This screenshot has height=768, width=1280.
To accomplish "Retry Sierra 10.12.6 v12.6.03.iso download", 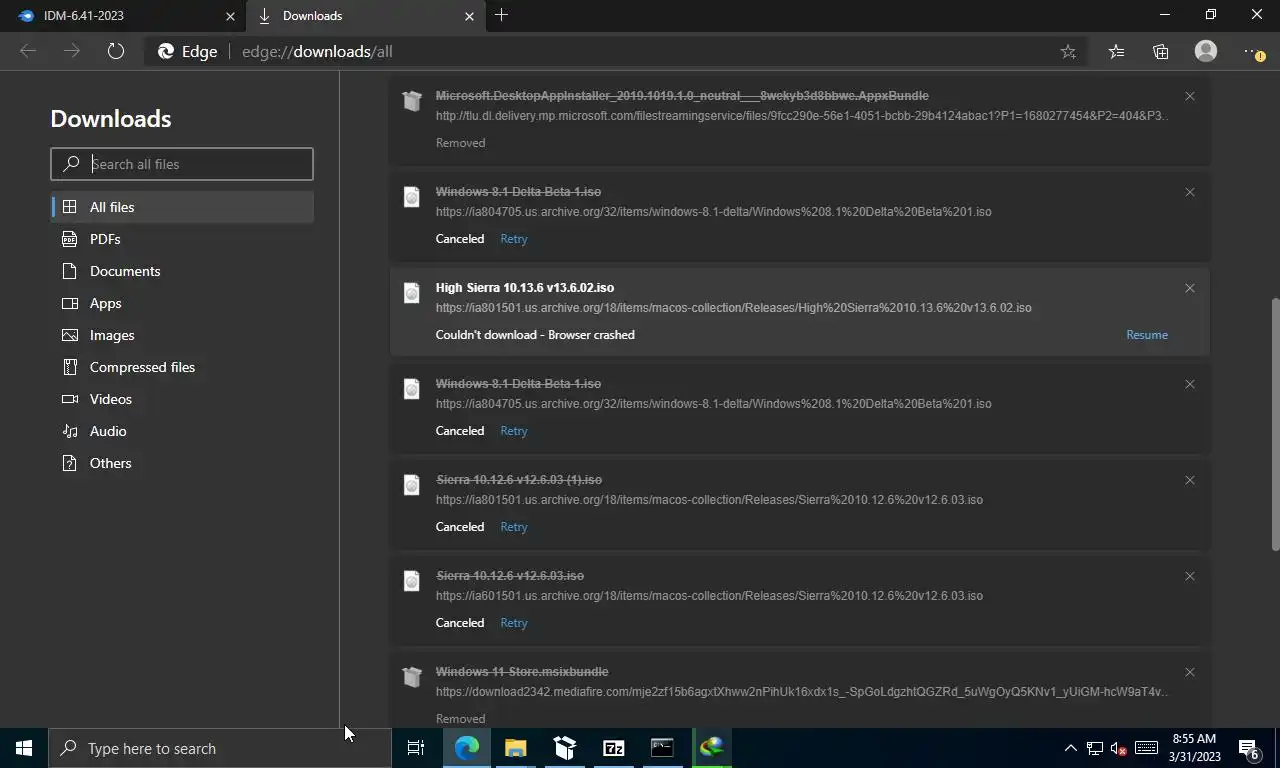I will (514, 623).
